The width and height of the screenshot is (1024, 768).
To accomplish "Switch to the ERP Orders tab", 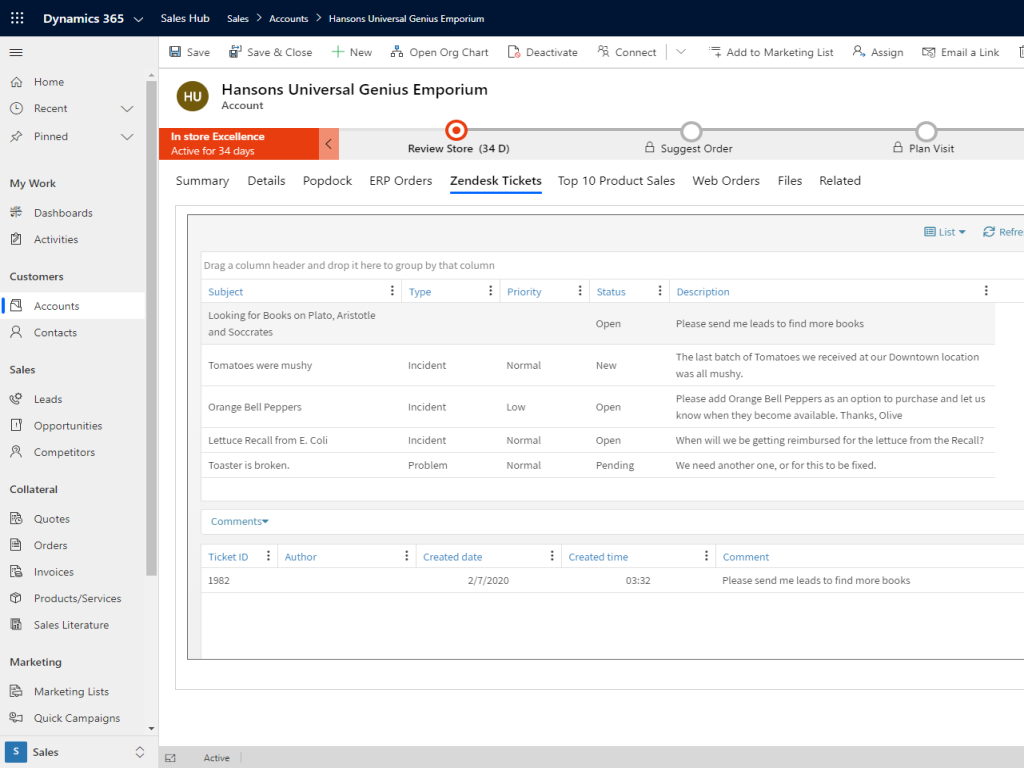I will (400, 181).
